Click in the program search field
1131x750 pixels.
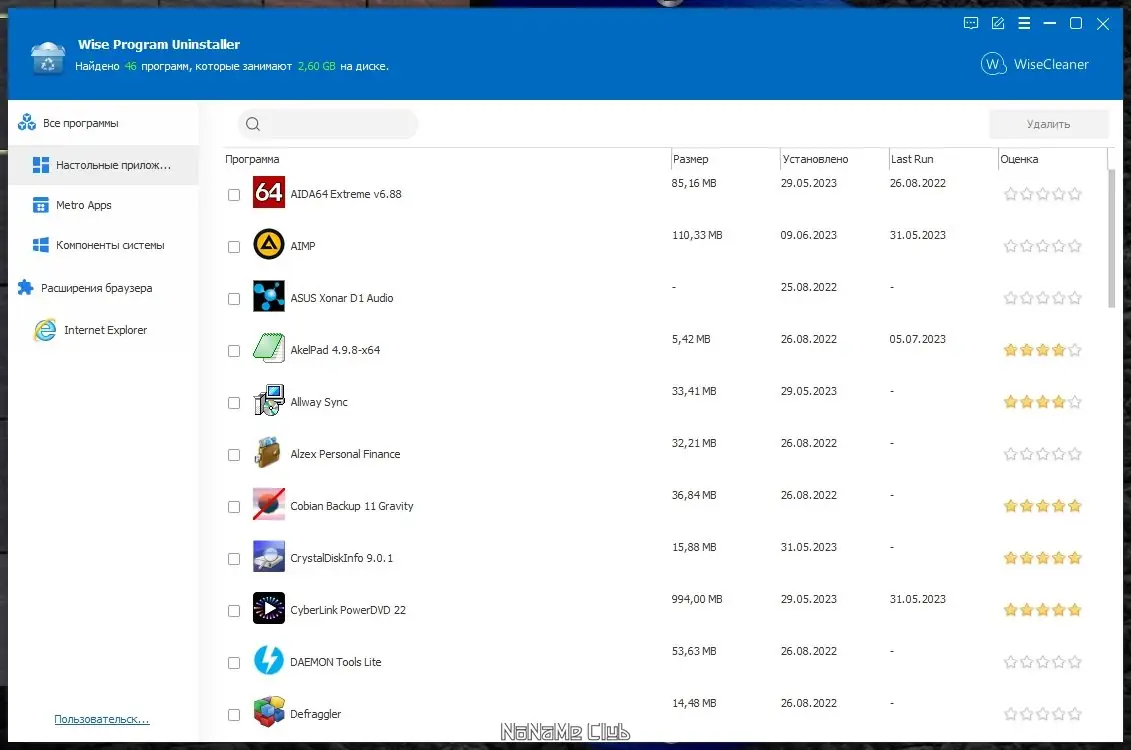coord(327,124)
